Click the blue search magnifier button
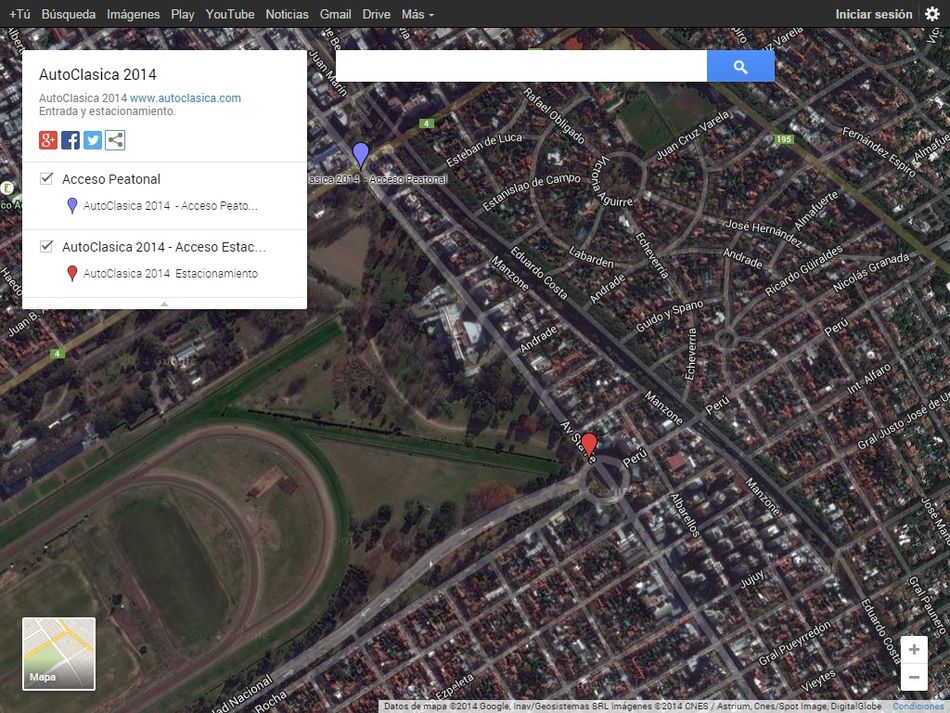The image size is (950, 713). click(740, 66)
